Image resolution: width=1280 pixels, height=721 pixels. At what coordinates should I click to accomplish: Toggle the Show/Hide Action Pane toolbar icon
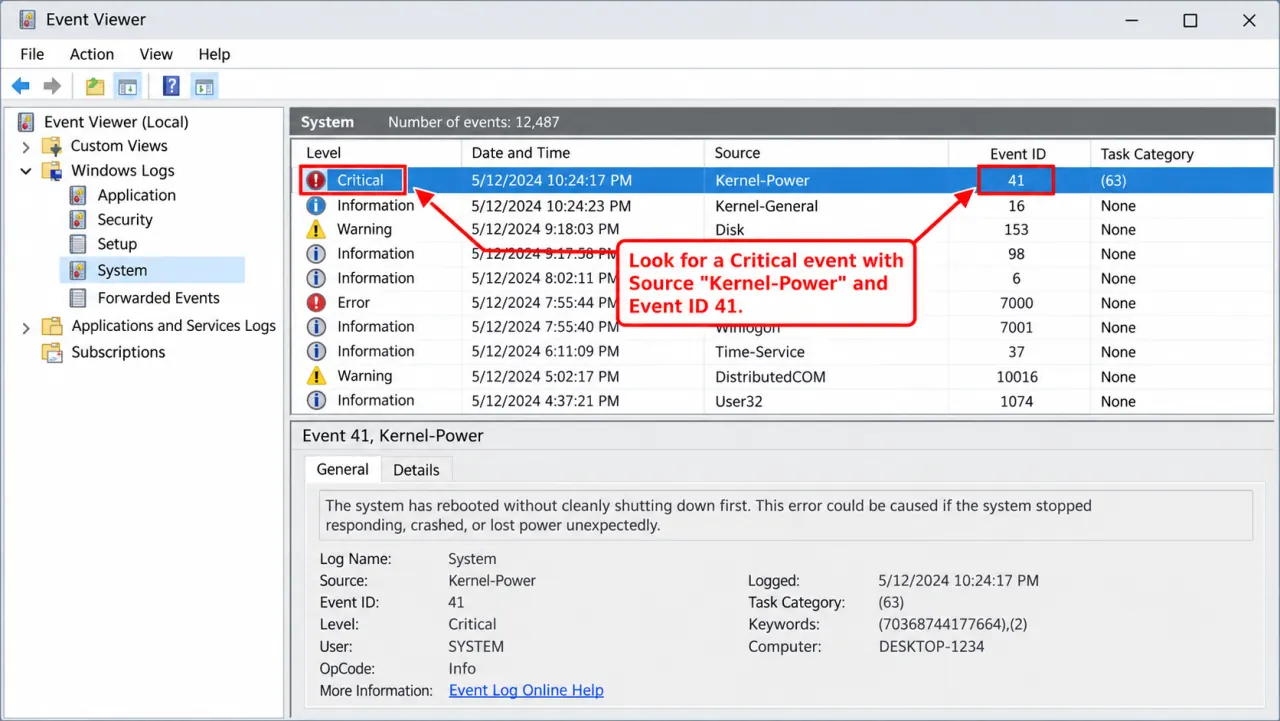coord(203,86)
